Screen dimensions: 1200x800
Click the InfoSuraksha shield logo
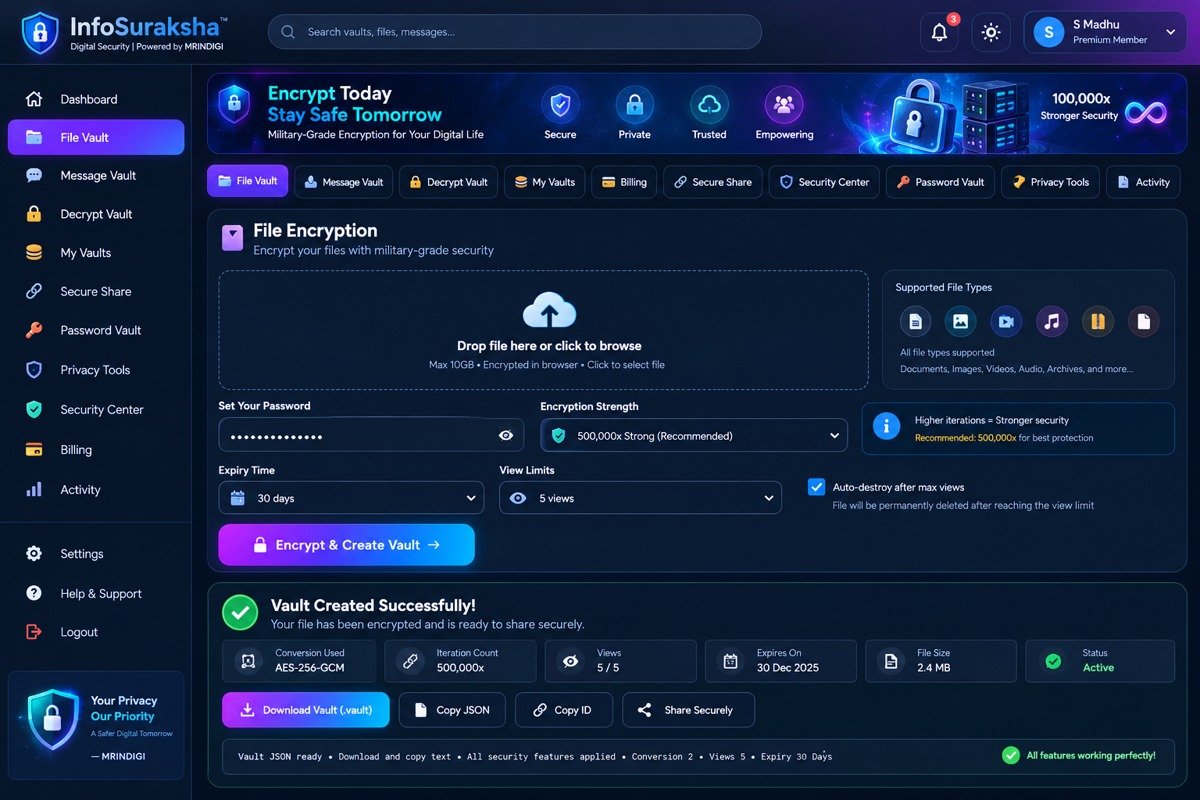[x=39, y=32]
